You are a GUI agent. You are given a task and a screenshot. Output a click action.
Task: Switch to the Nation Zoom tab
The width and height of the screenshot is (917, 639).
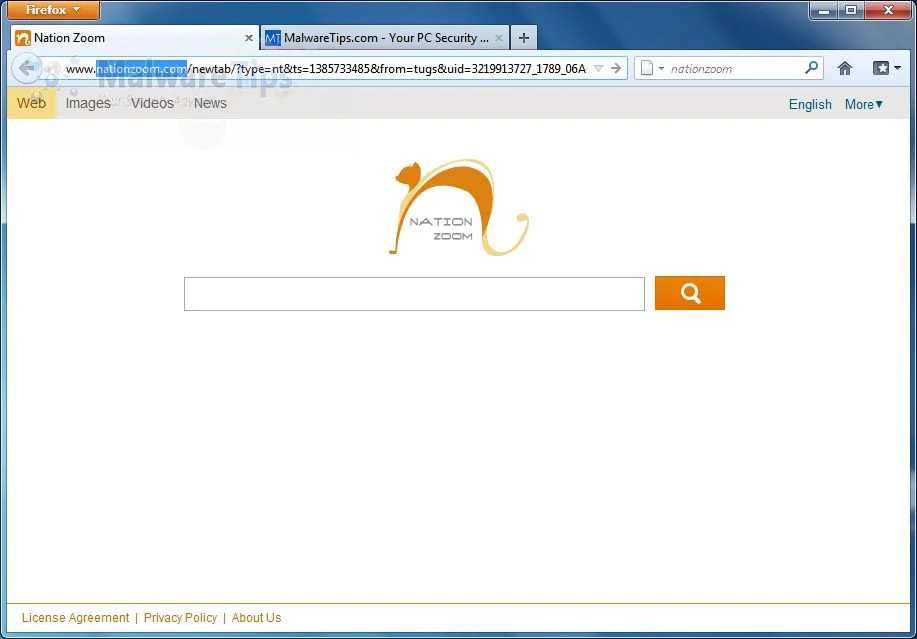click(x=135, y=38)
